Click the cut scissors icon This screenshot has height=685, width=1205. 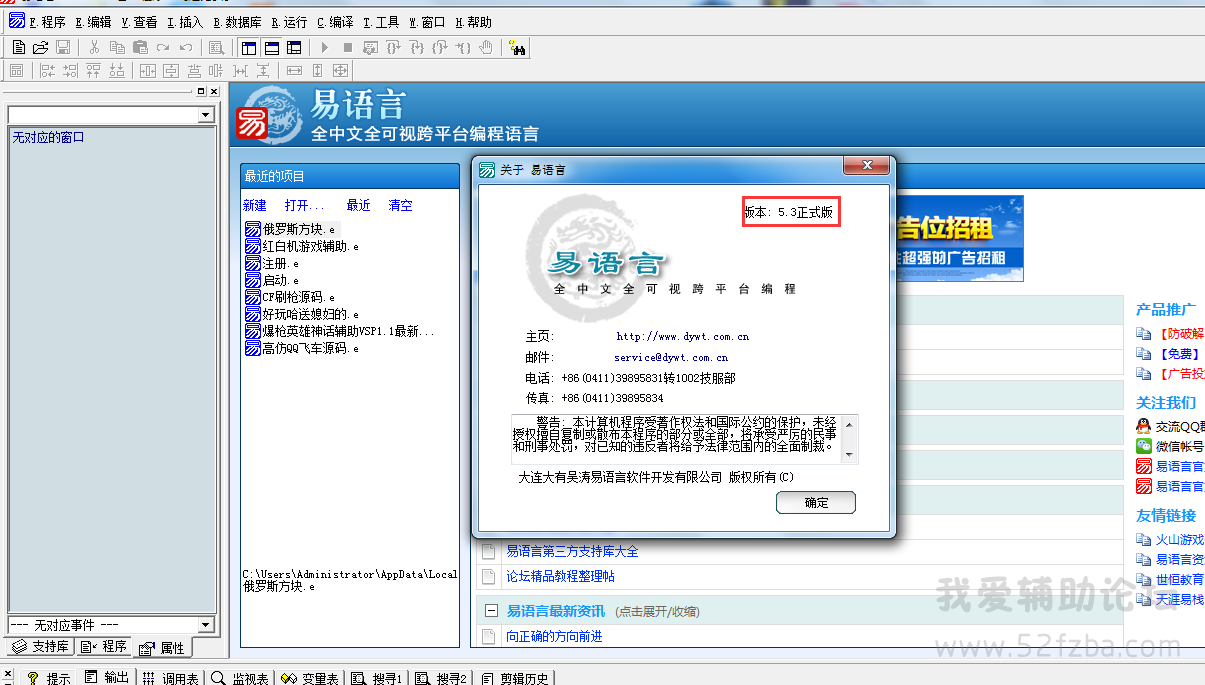click(x=94, y=47)
